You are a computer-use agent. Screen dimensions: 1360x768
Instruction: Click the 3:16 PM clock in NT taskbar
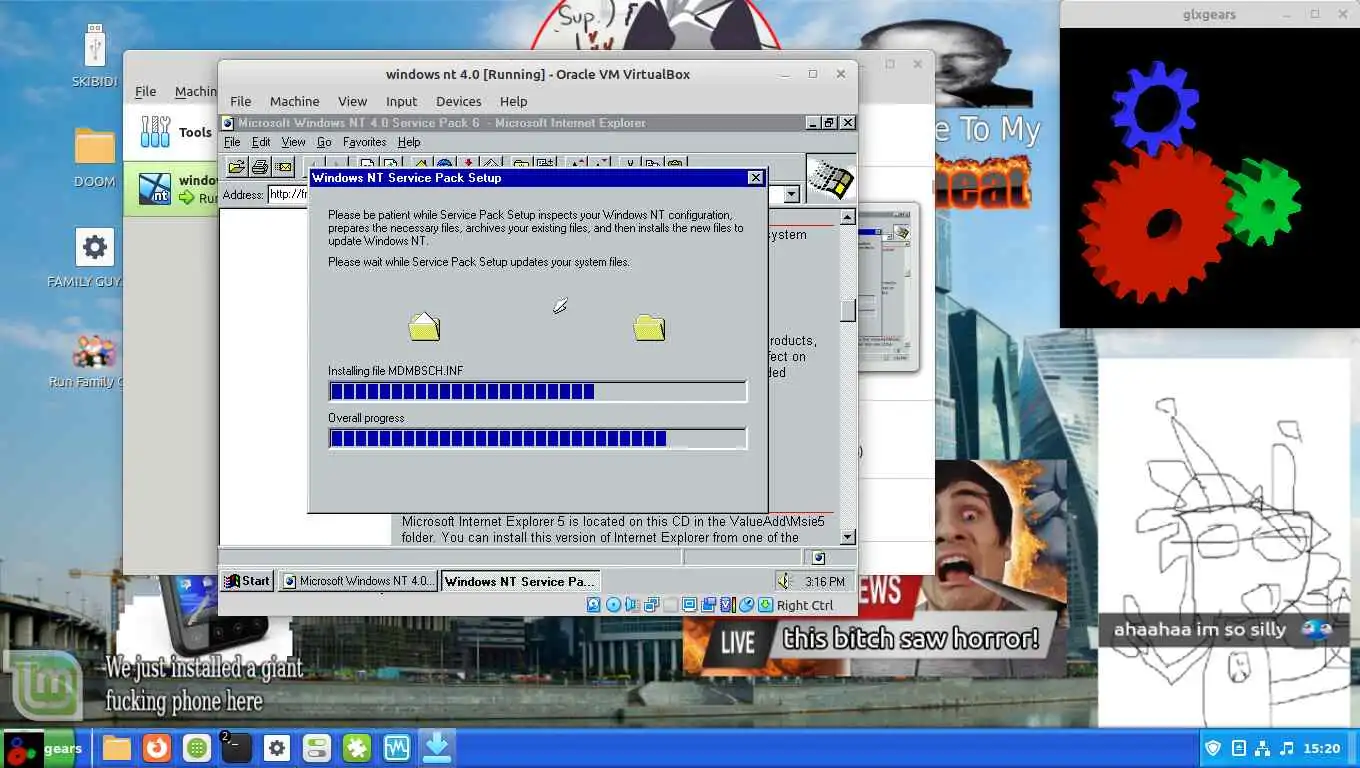tap(825, 581)
